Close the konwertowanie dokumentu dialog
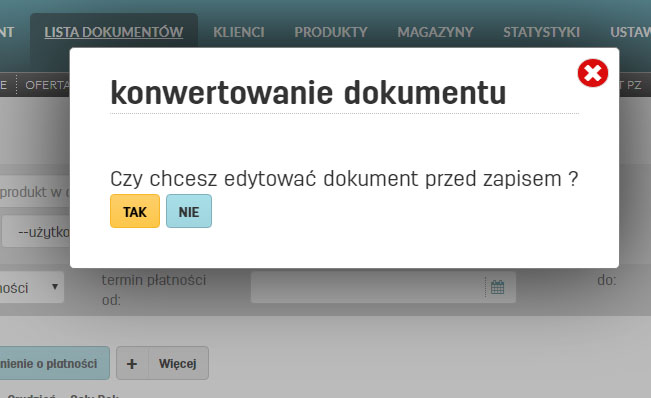Screen dimensions: 651x398 click(592, 73)
